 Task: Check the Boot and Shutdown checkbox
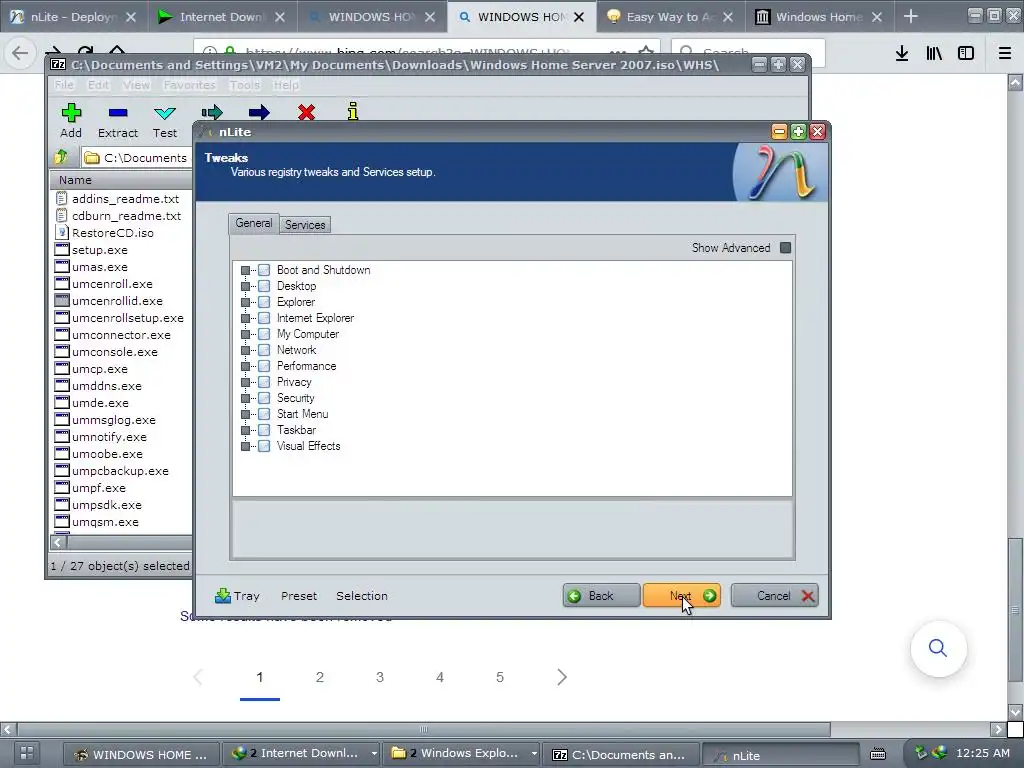264,270
